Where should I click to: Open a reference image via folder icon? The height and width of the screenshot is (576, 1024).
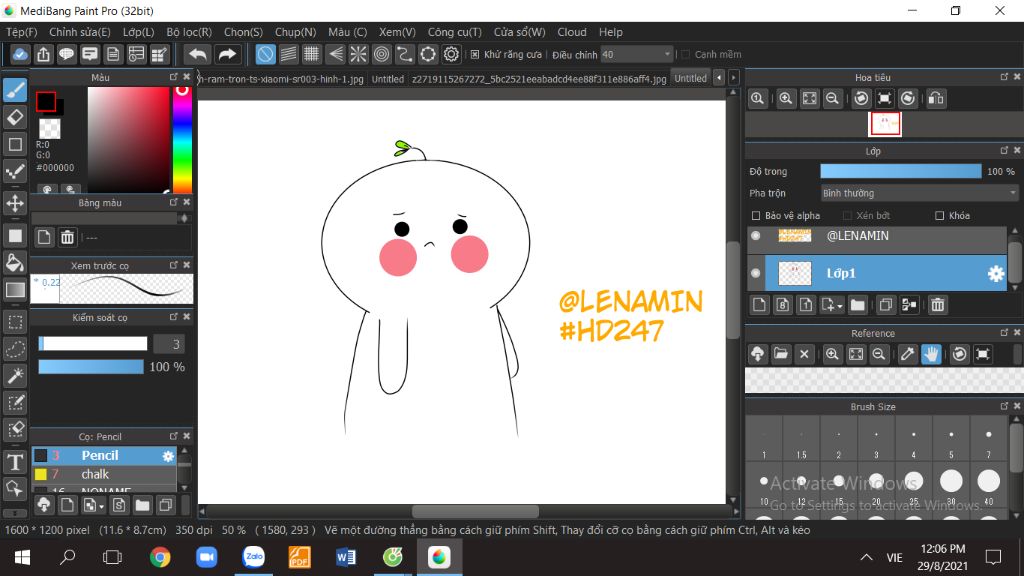(780, 354)
